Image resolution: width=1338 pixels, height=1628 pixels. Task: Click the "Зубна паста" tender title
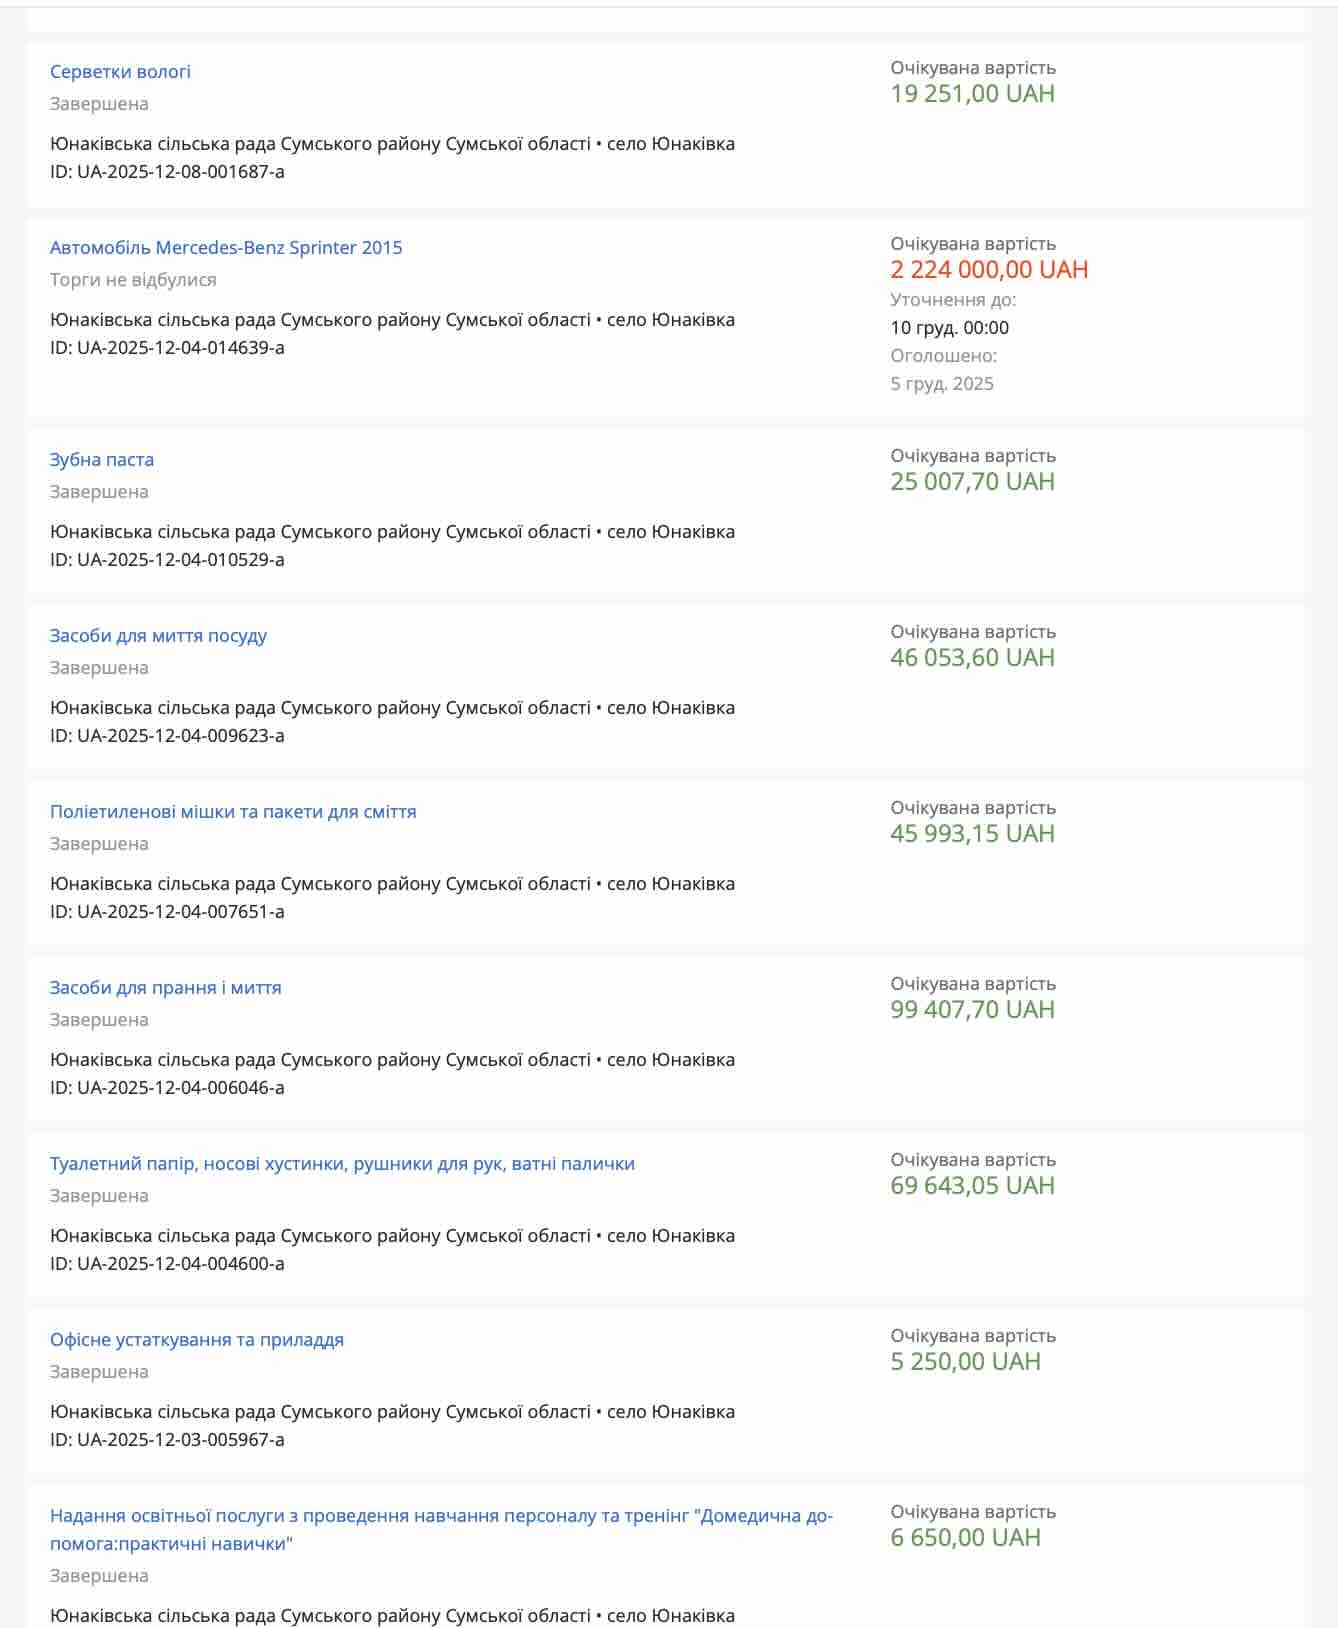(102, 460)
